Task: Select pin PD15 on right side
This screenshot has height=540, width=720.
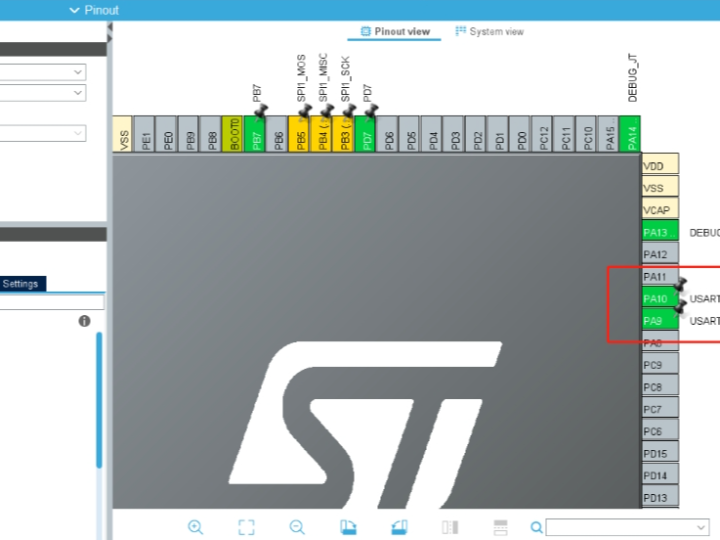Action: tap(660, 453)
